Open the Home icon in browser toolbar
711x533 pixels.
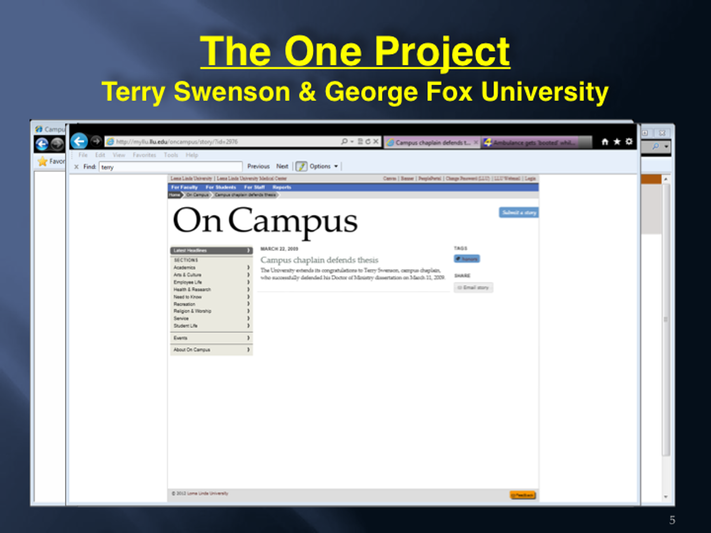click(604, 142)
